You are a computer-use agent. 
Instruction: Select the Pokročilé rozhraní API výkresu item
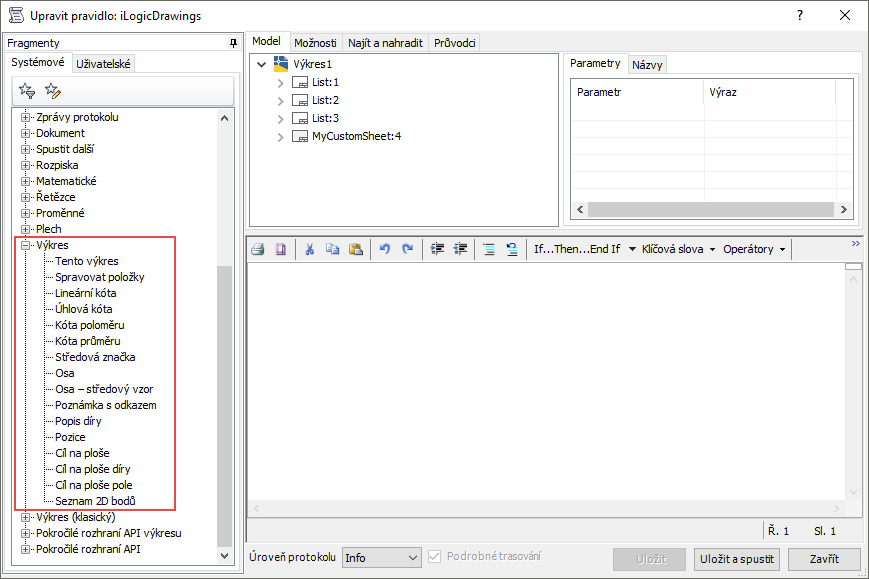coord(109,534)
